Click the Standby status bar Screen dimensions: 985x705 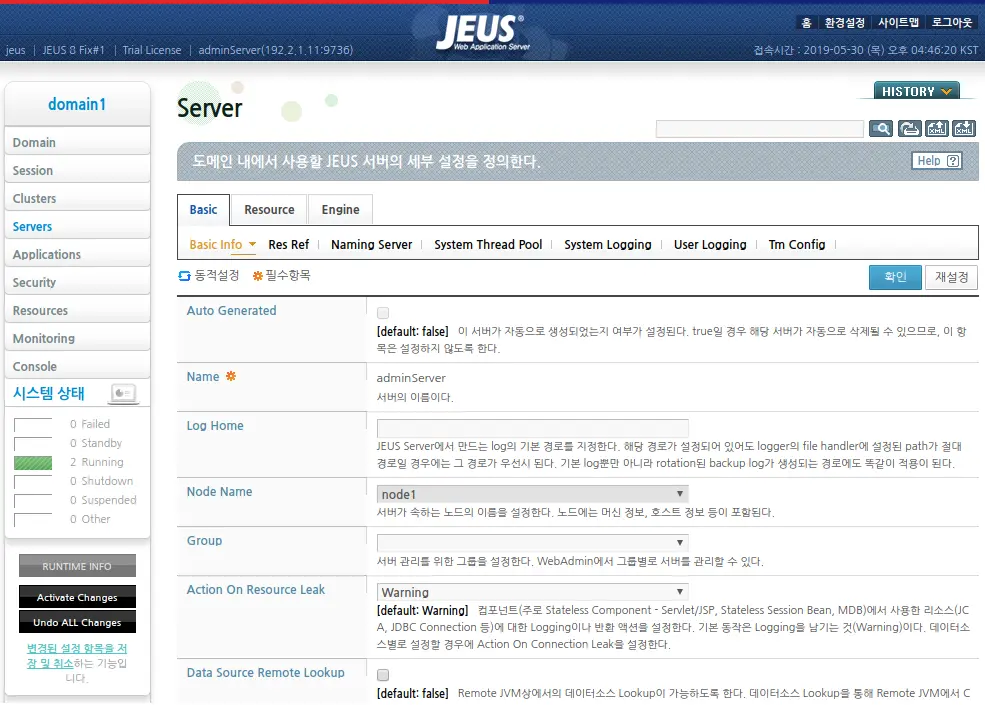(x=33, y=444)
